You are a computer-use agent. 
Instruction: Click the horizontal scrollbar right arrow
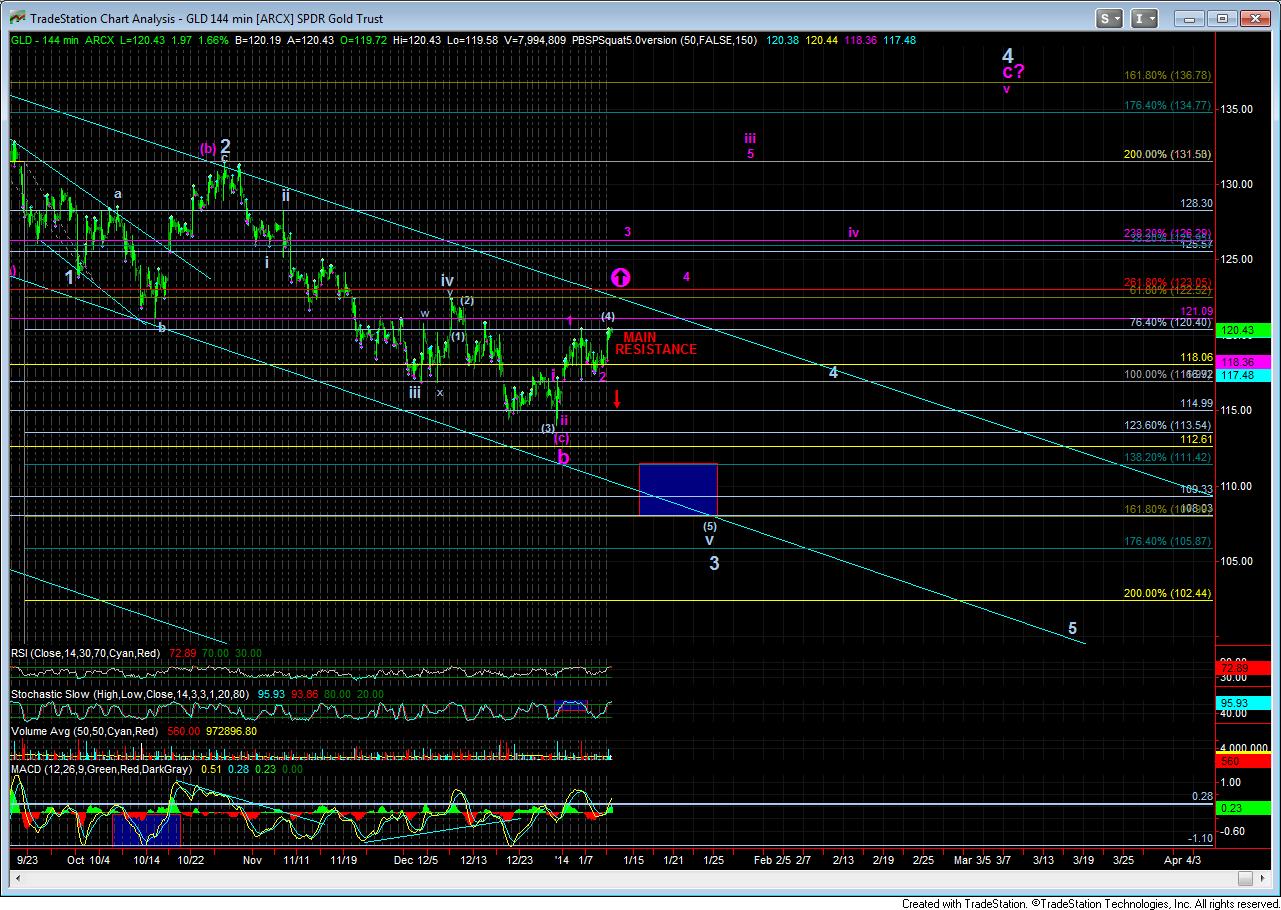click(1262, 878)
